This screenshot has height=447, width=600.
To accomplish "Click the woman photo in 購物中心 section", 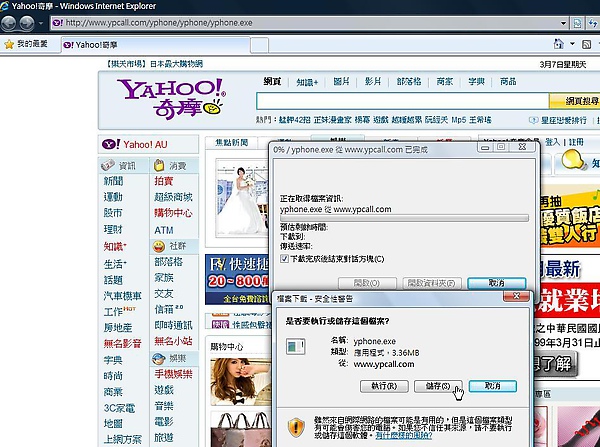I will click(x=240, y=382).
